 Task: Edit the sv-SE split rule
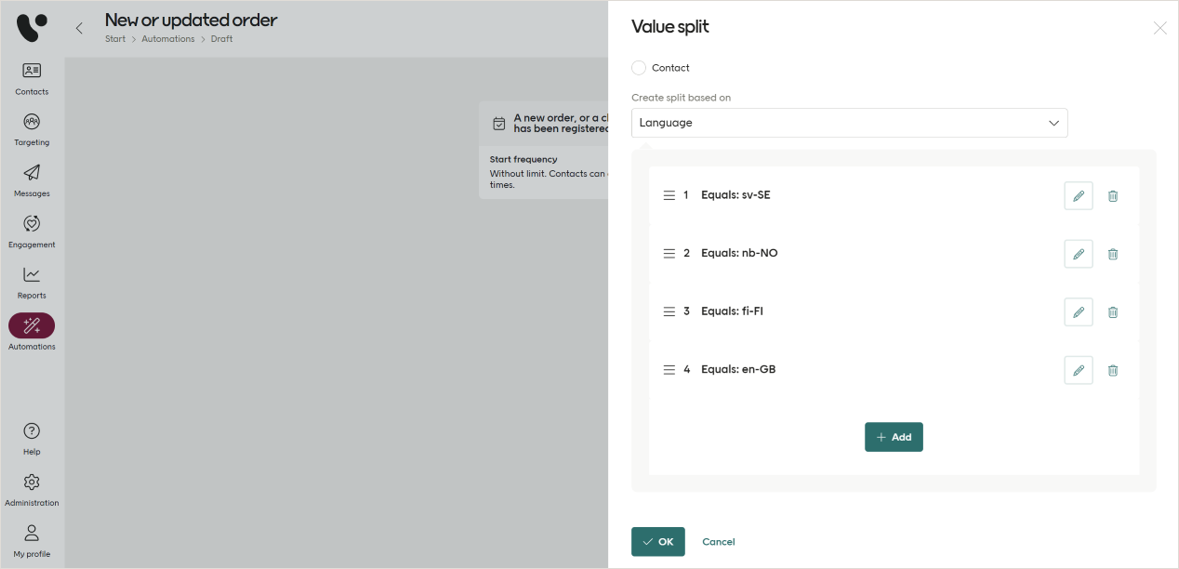click(x=1078, y=195)
